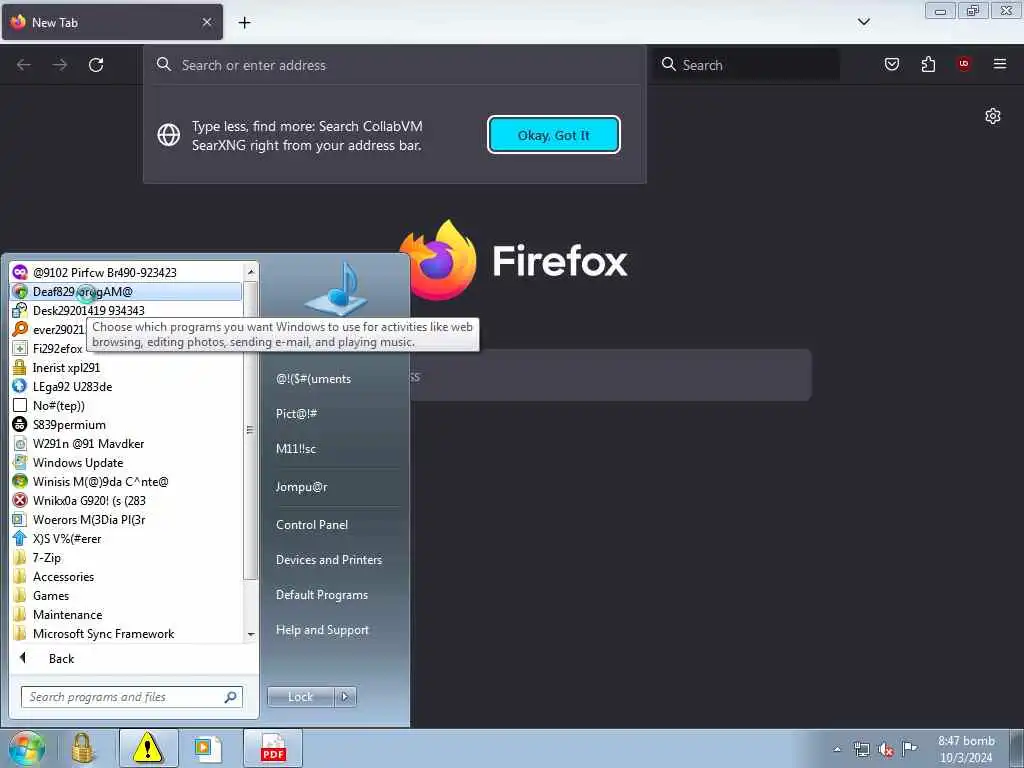Click the Windows Start orb
The image size is (1024, 768).
[x=27, y=748]
